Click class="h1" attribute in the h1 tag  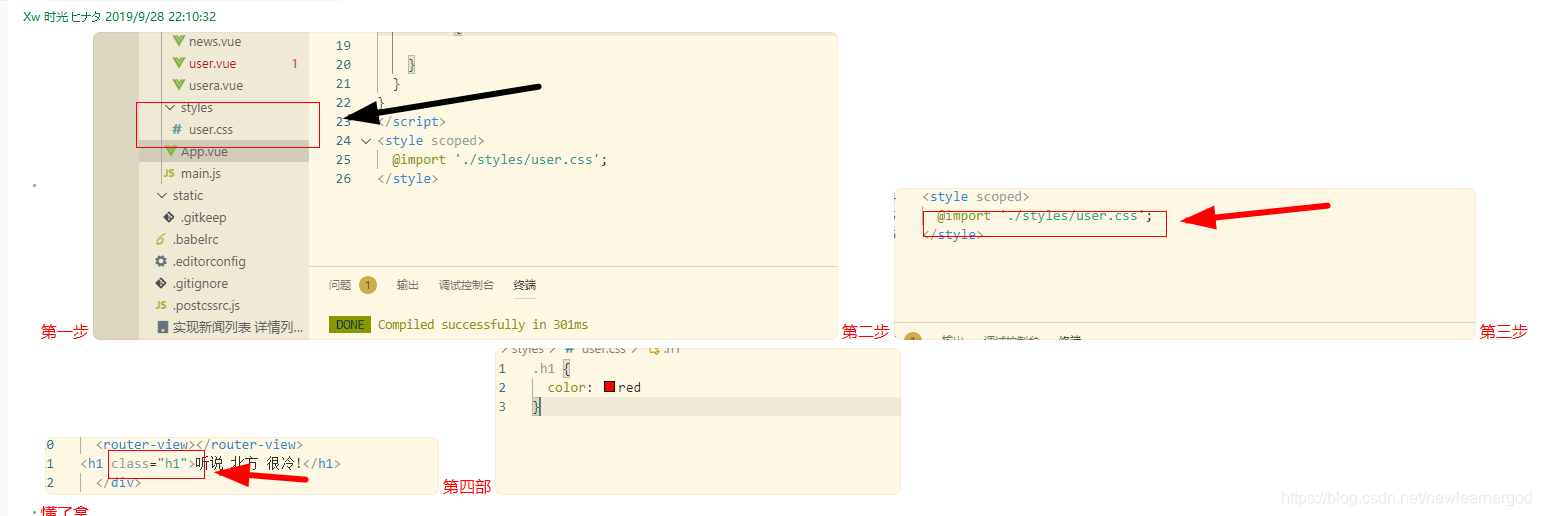pos(150,464)
